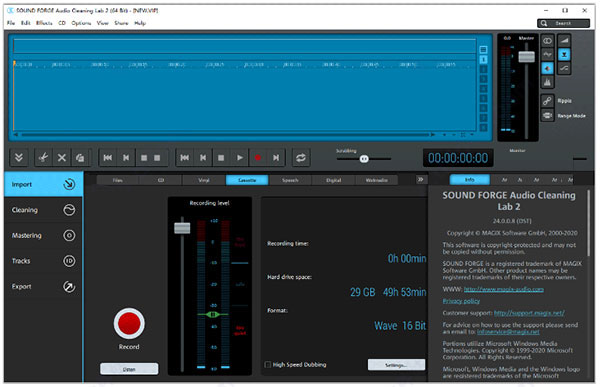Click the Scrubbing slider knob

pyautogui.click(x=364, y=158)
